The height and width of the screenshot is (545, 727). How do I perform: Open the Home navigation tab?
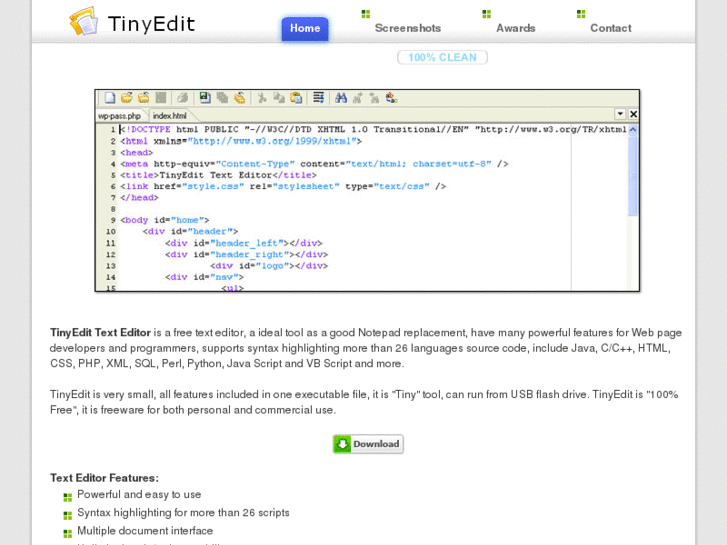point(305,28)
